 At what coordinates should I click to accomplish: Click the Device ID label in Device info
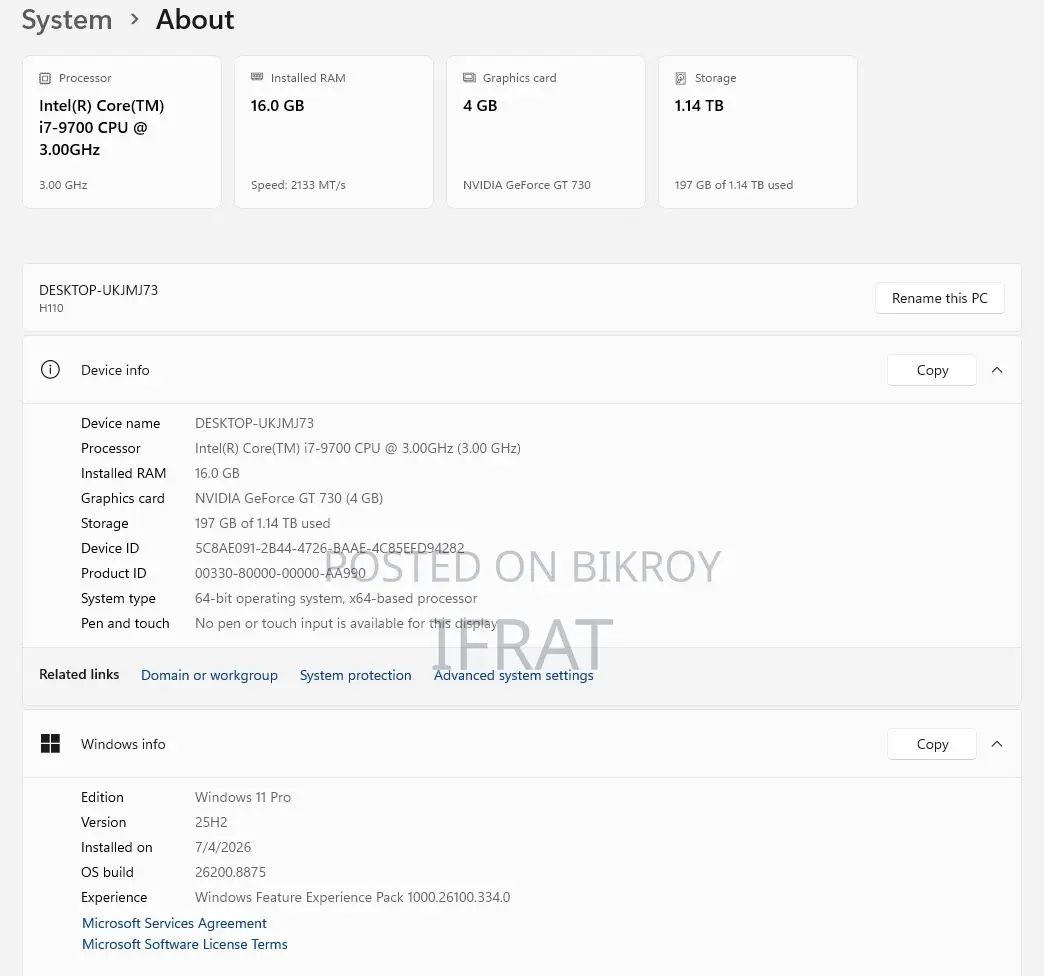coord(110,548)
